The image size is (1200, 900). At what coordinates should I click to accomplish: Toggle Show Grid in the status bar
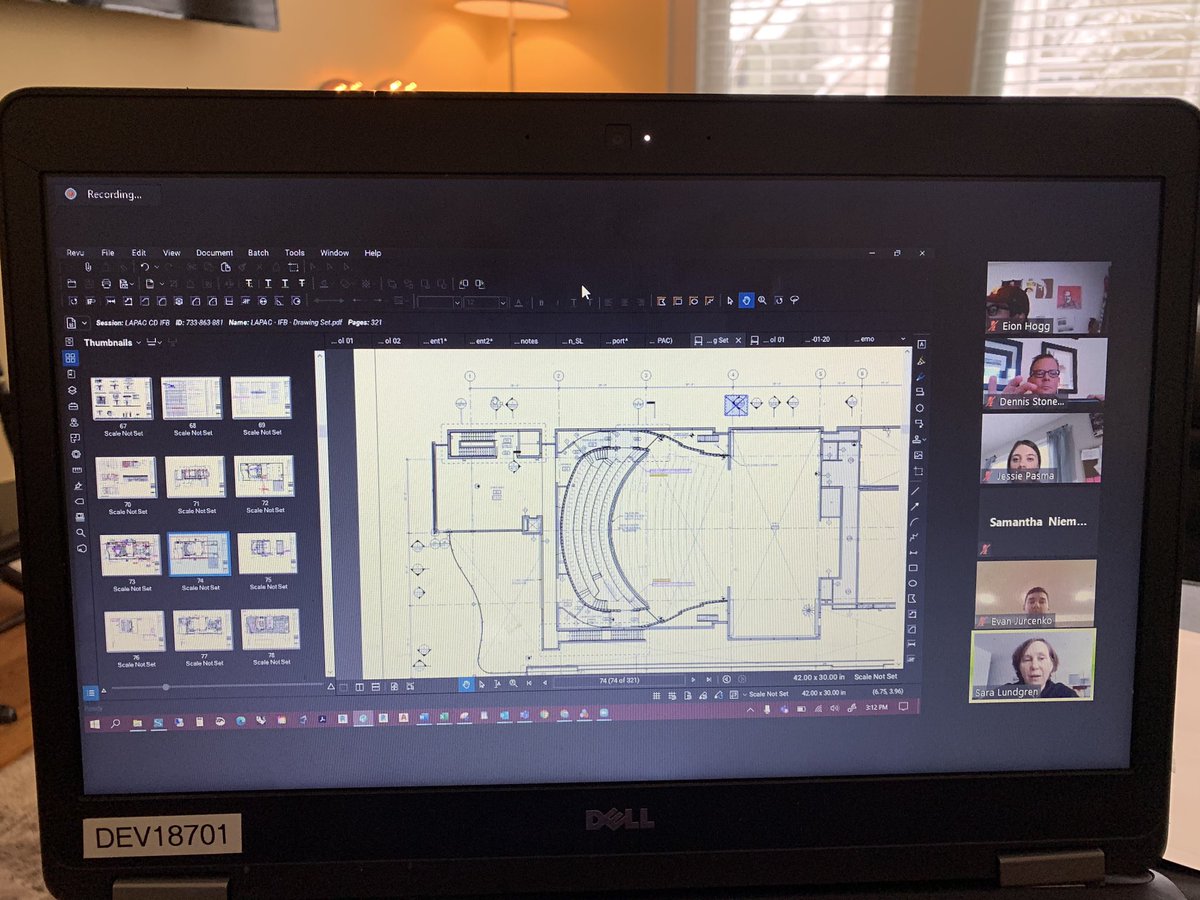pyautogui.click(x=656, y=694)
